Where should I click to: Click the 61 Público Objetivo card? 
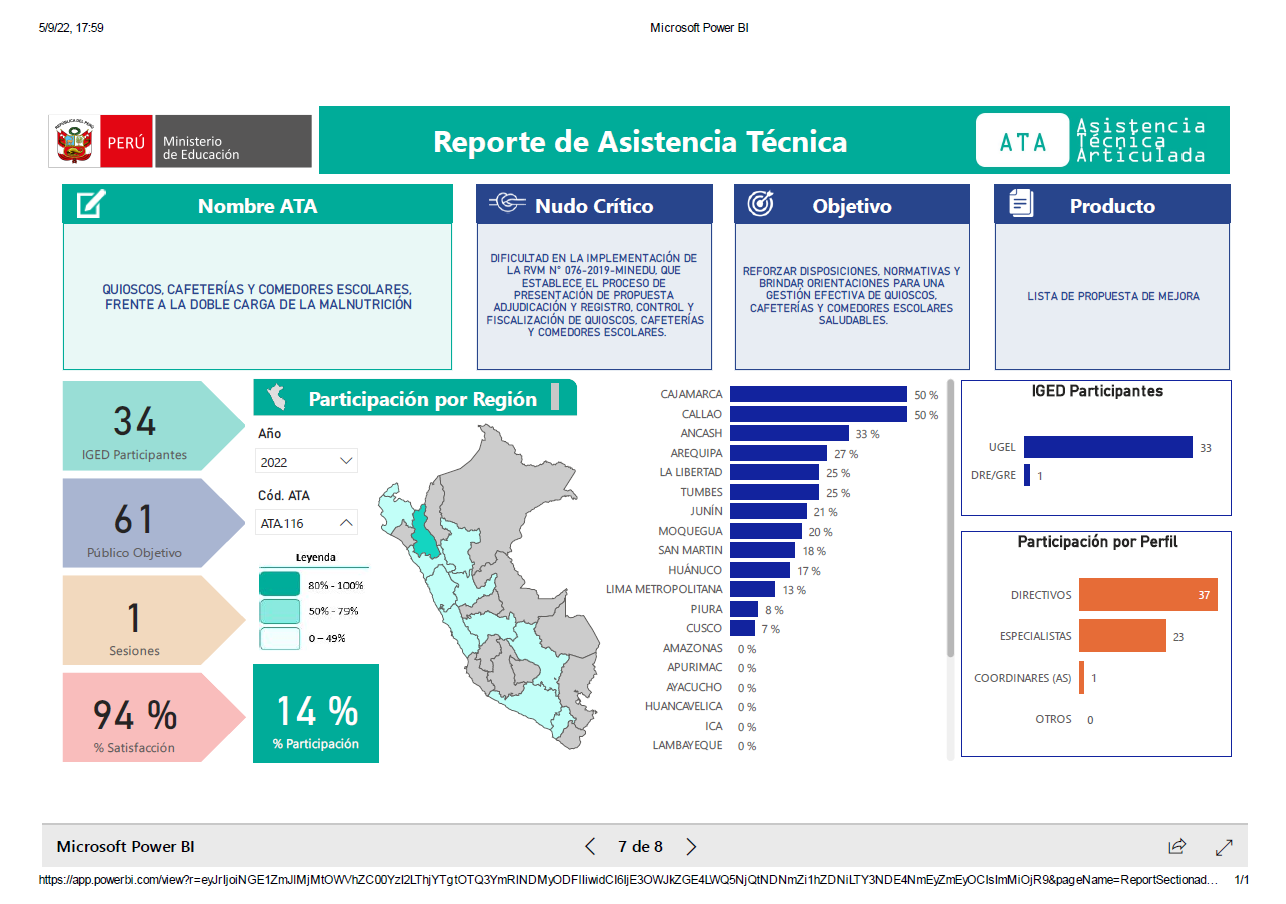tap(152, 523)
